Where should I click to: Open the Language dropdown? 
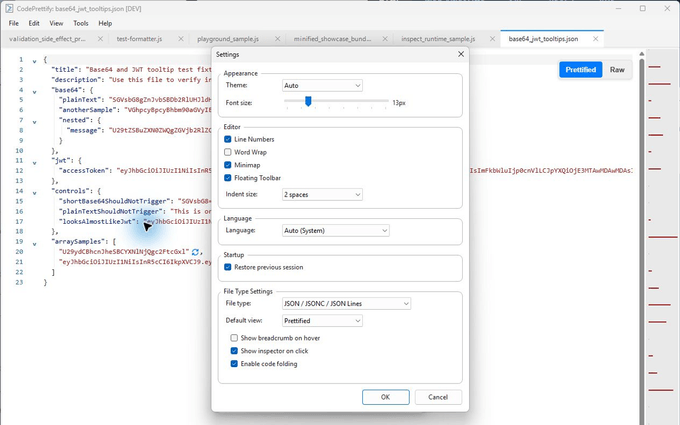coord(336,231)
